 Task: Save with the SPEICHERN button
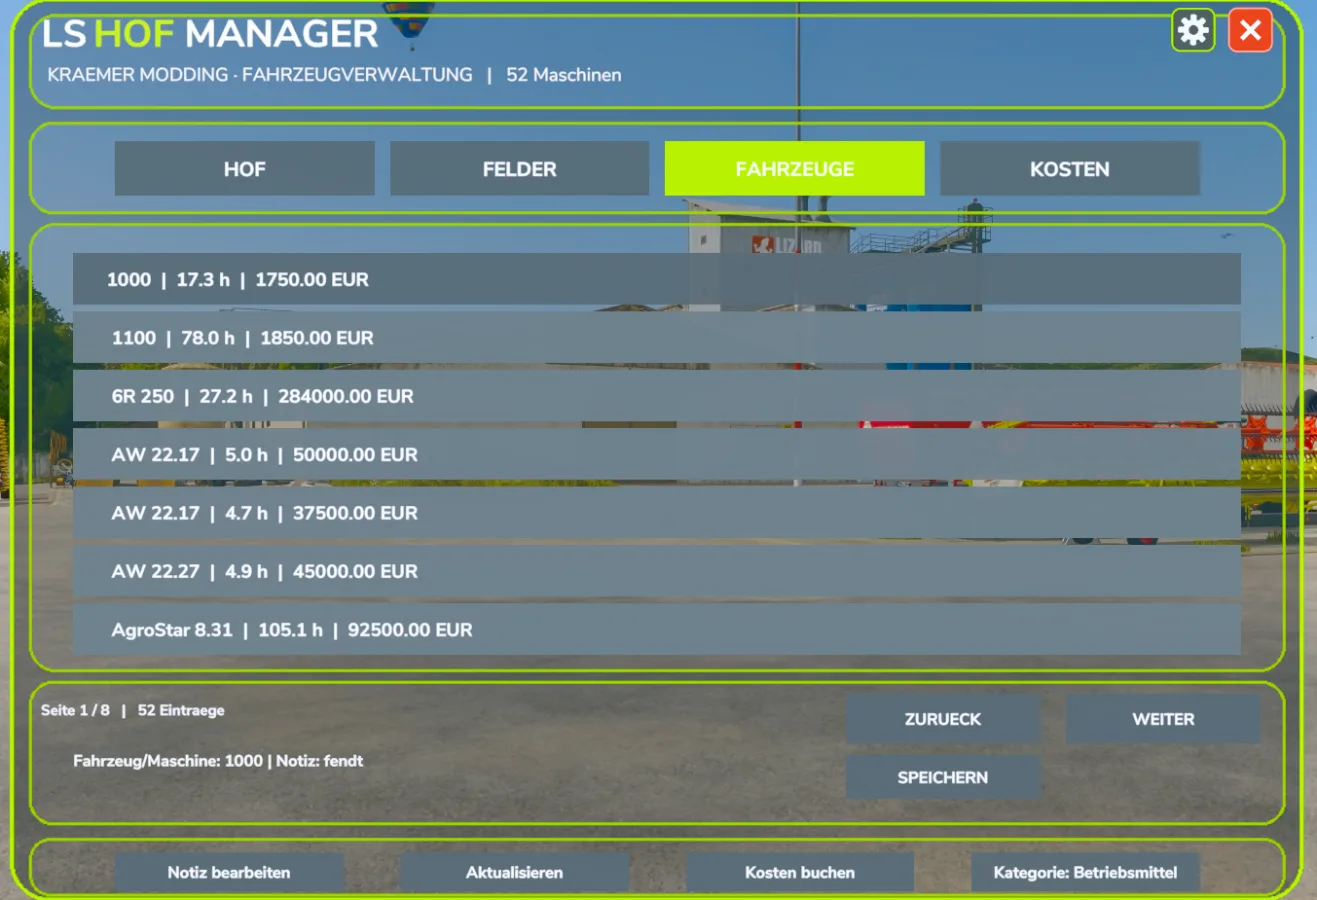click(943, 777)
